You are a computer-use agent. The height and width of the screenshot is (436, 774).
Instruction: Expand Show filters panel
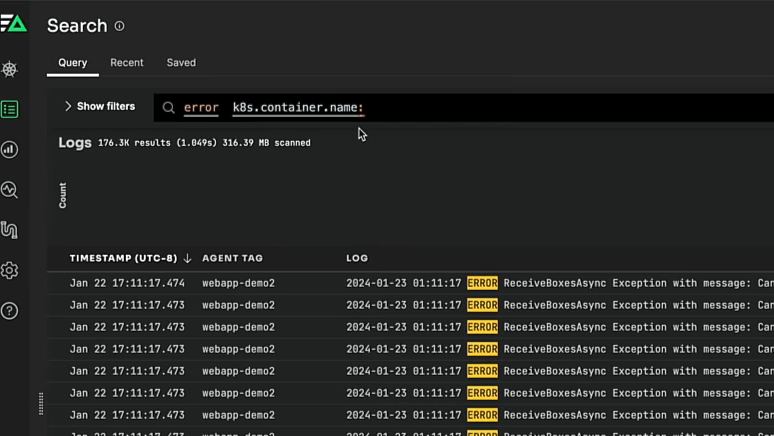(x=100, y=107)
